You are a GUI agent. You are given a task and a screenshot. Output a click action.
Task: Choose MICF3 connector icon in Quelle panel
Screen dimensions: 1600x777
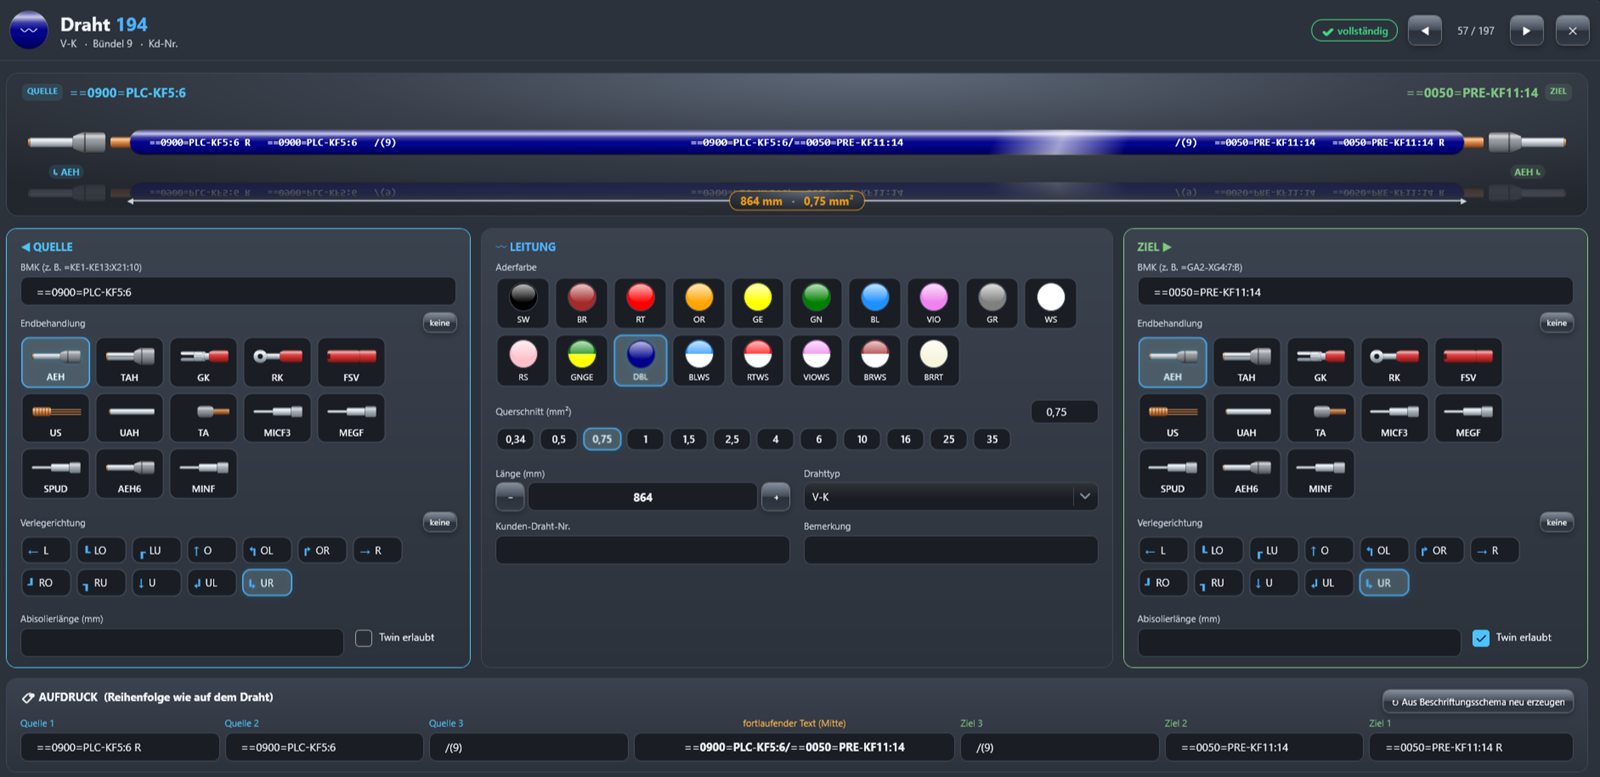277,418
